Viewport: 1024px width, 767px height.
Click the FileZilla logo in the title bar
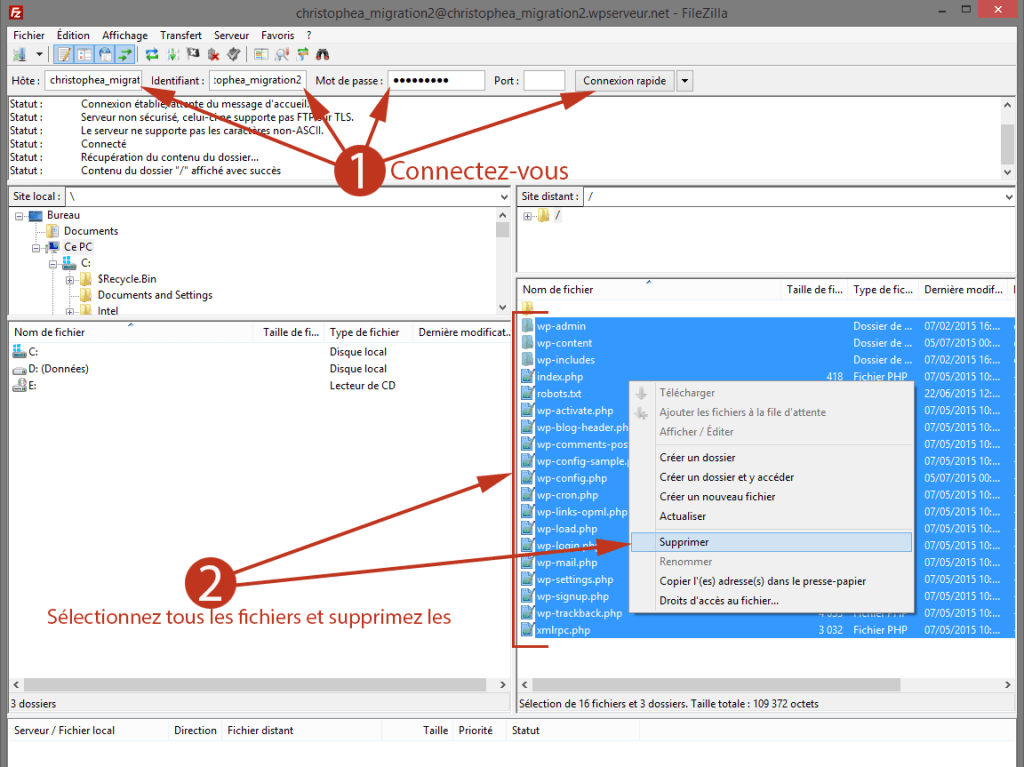point(16,12)
